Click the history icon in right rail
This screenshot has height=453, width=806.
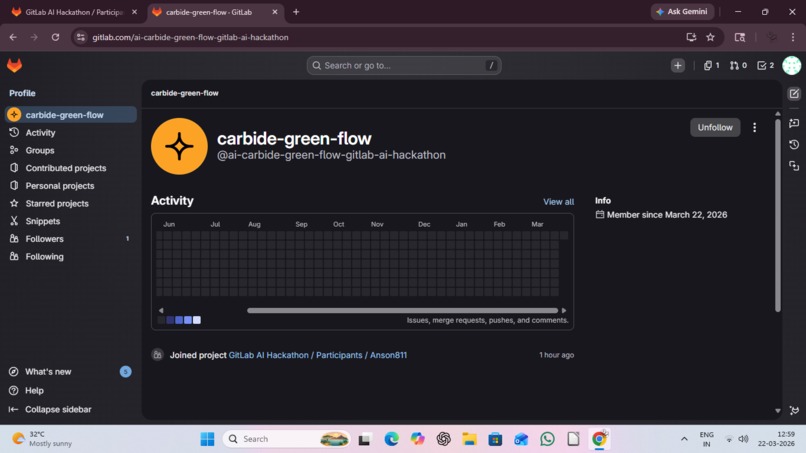(794, 144)
